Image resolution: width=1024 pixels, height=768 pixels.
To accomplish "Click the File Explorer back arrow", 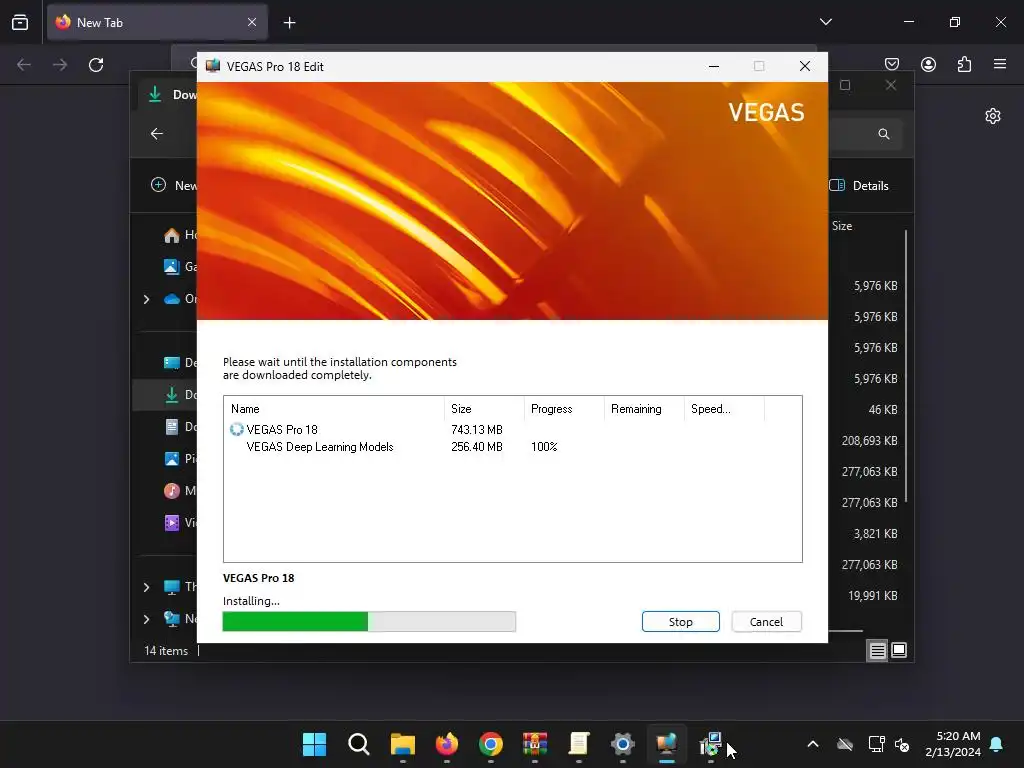I will point(157,134).
